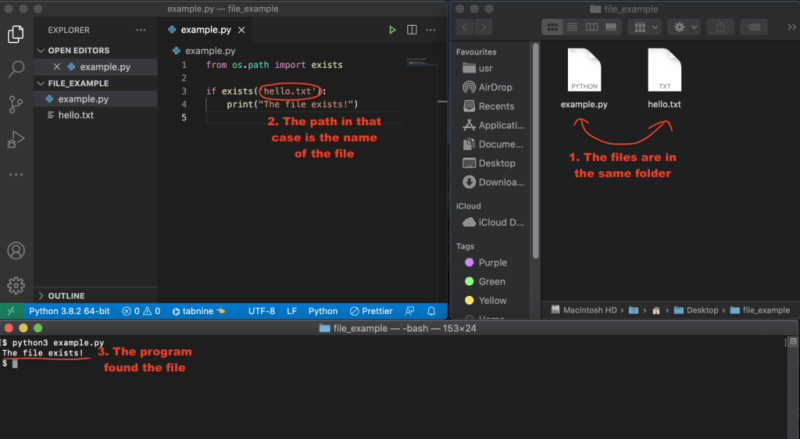Click file_example in the Finder path bar

tap(760, 310)
